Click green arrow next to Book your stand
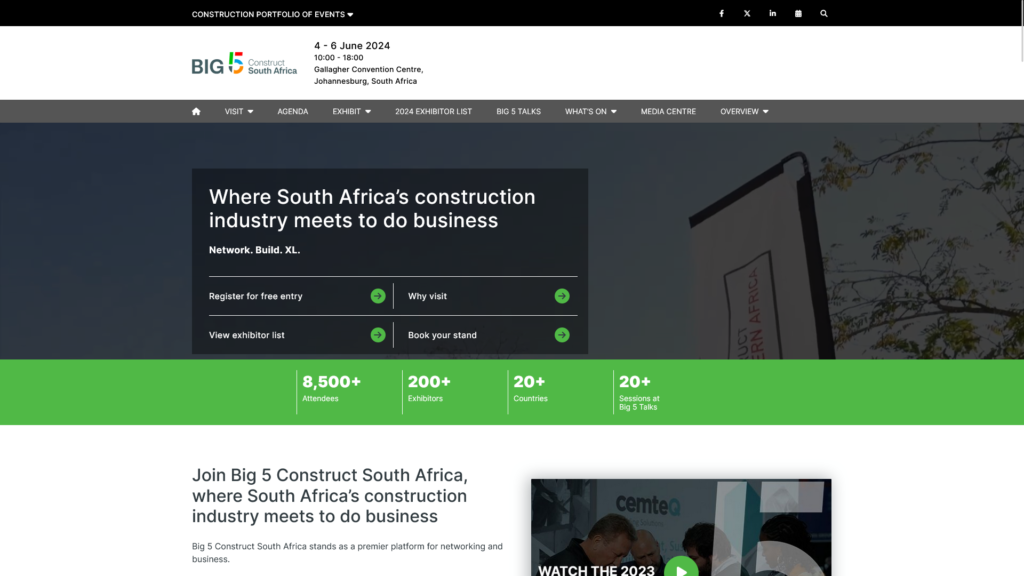The image size is (1024, 576). pos(562,335)
